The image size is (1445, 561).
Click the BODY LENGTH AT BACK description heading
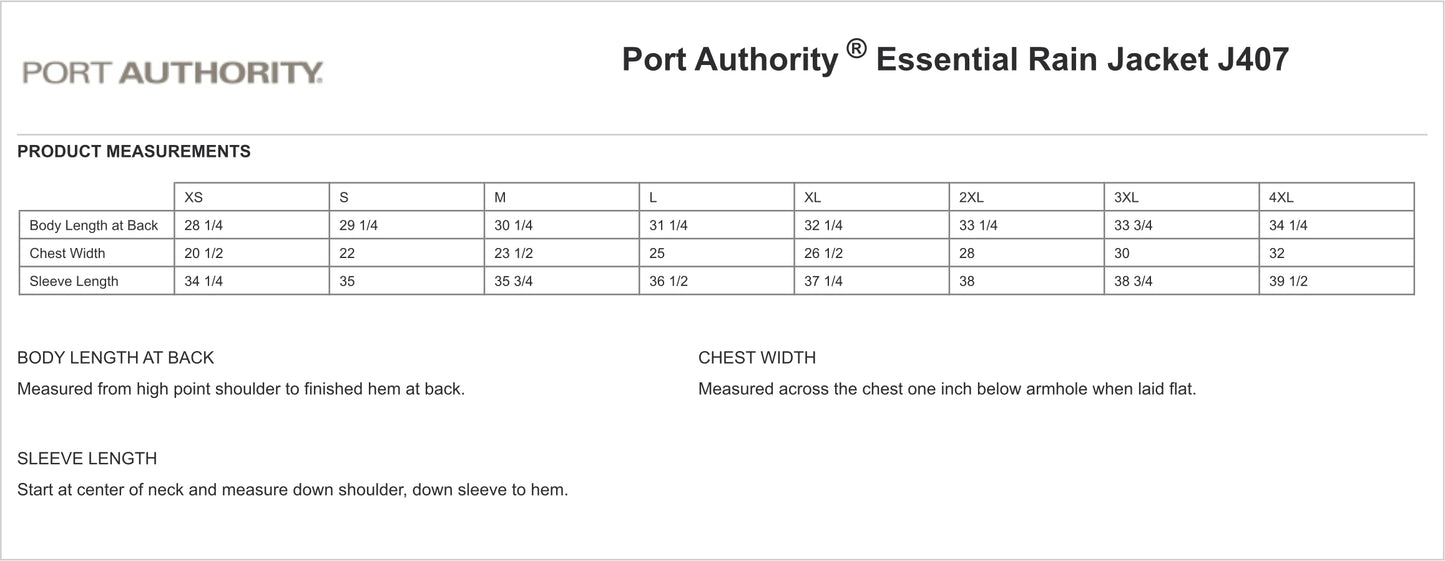coord(116,358)
